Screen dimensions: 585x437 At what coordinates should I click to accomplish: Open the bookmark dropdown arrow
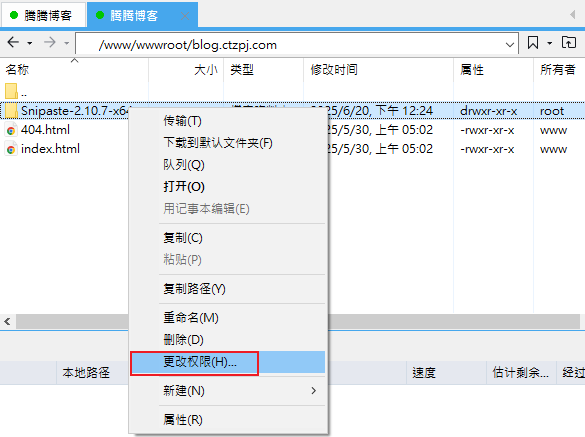click(550, 43)
